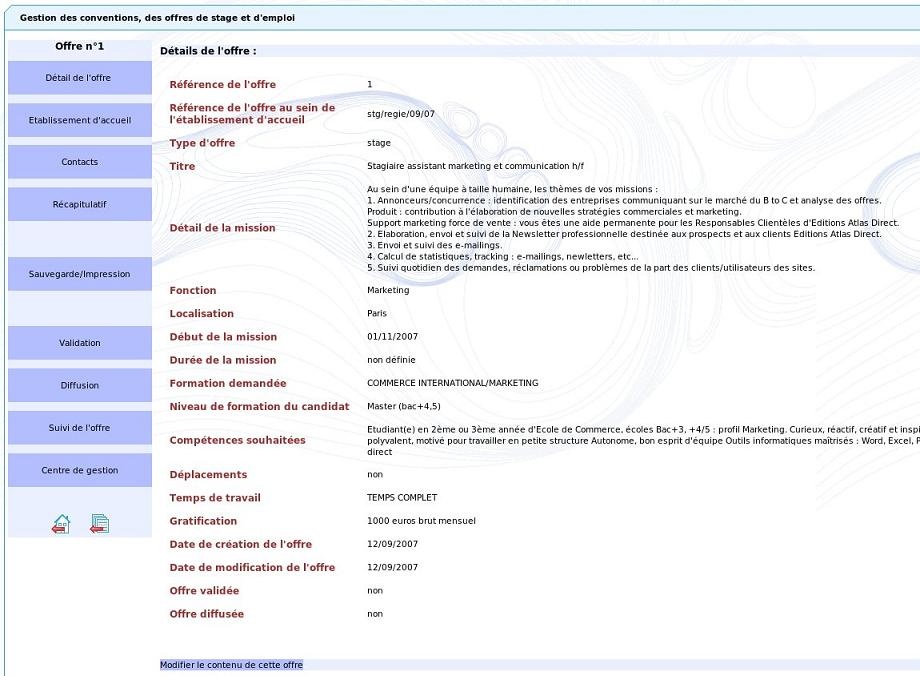Viewport: 920px width, 676px height.
Task: Select the Validation menu item
Action: point(79,343)
